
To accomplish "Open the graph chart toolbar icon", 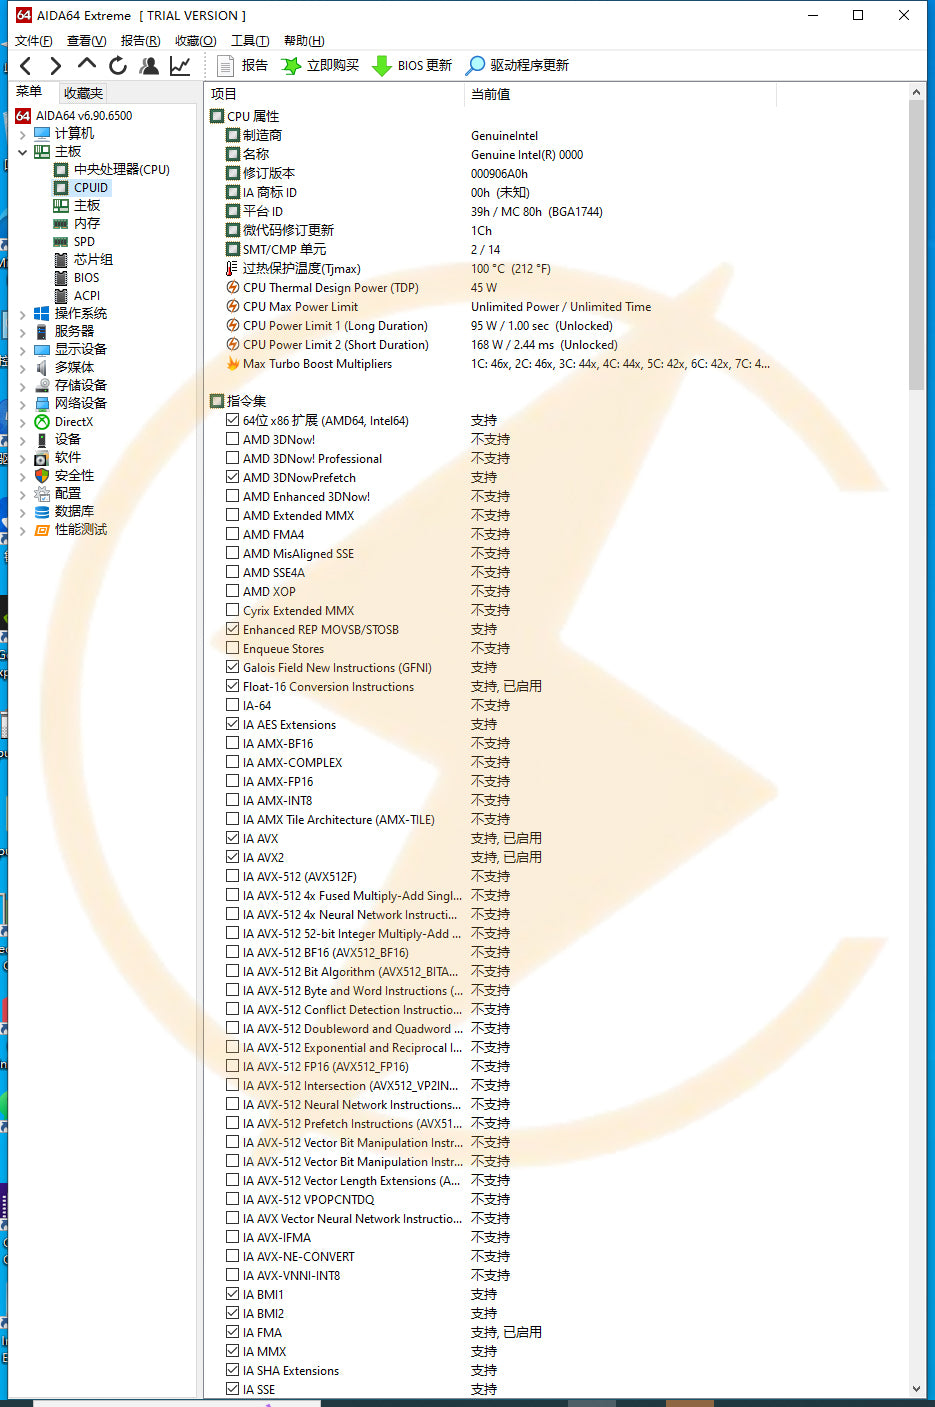I will coord(180,66).
